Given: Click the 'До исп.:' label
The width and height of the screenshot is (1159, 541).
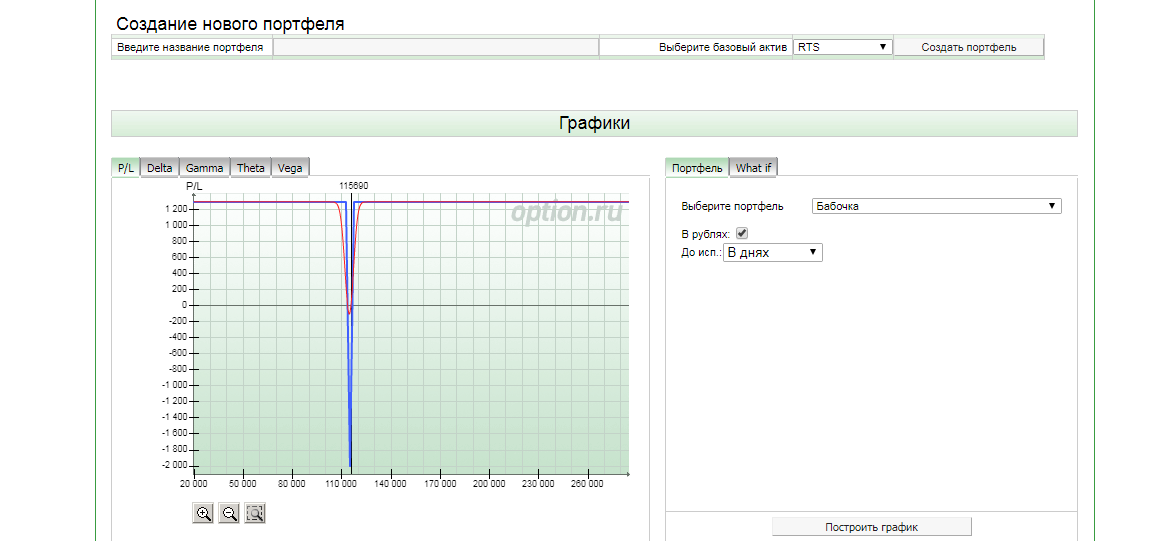Looking at the screenshot, I should pyautogui.click(x=701, y=253).
